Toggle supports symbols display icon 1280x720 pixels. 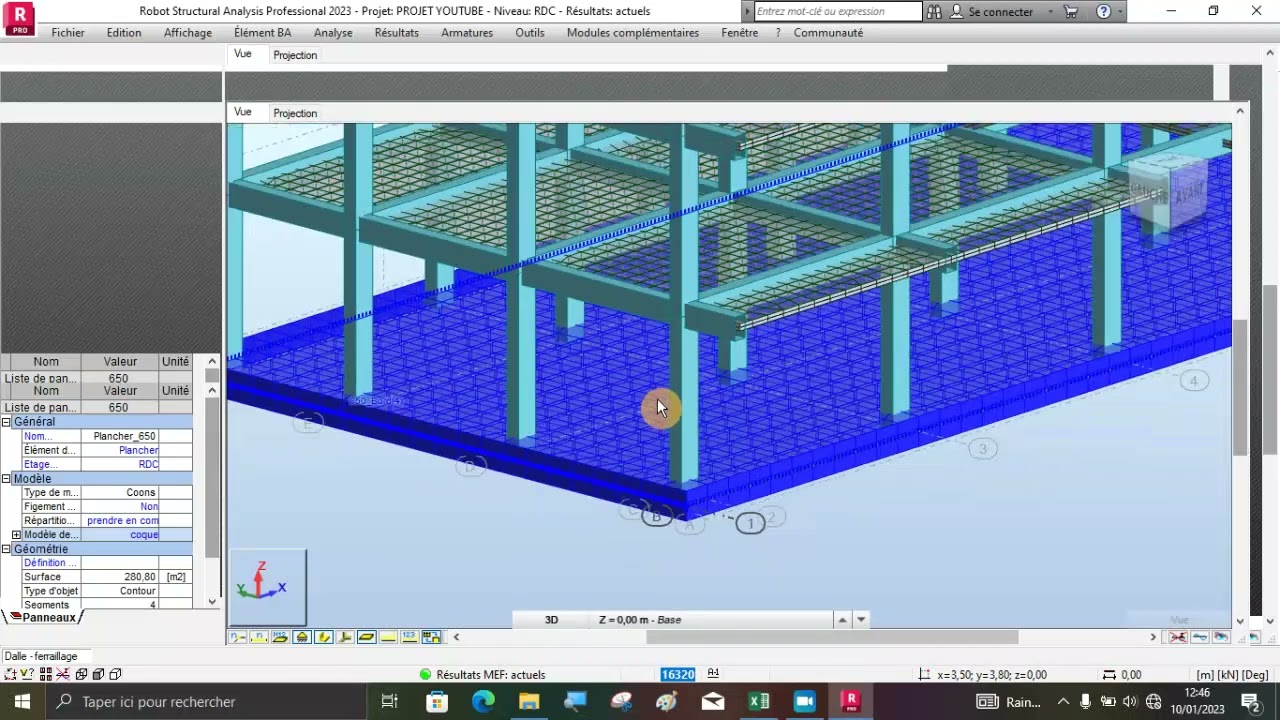(x=302, y=637)
